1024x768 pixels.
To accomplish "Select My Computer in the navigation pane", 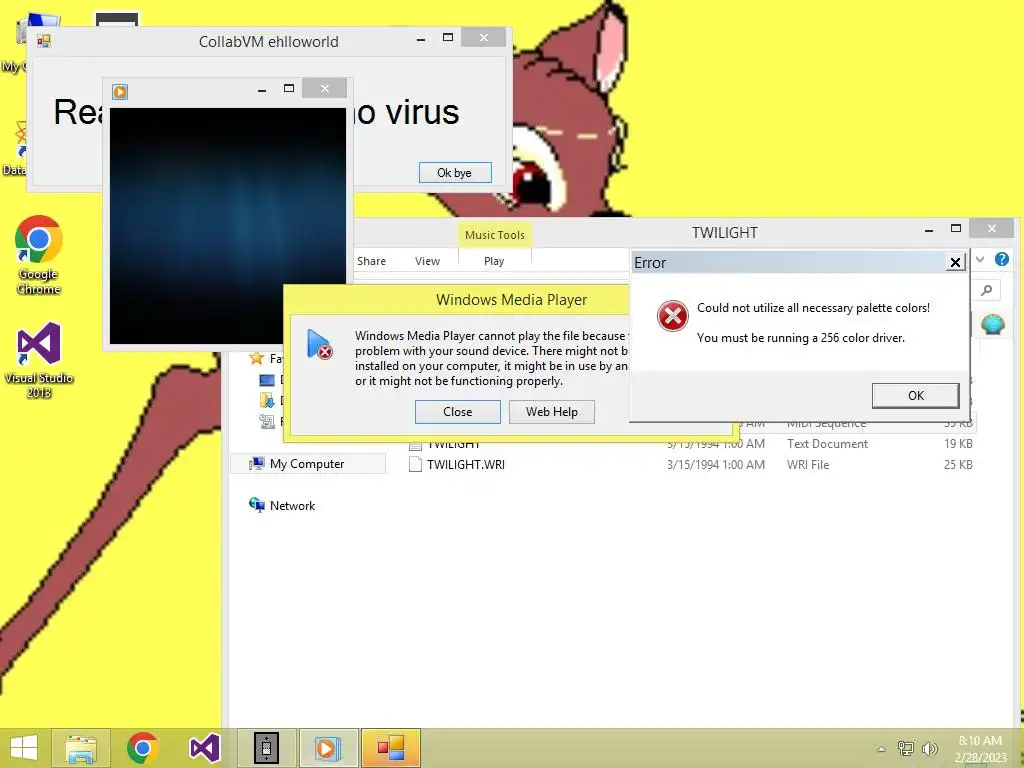I will pos(308,464).
